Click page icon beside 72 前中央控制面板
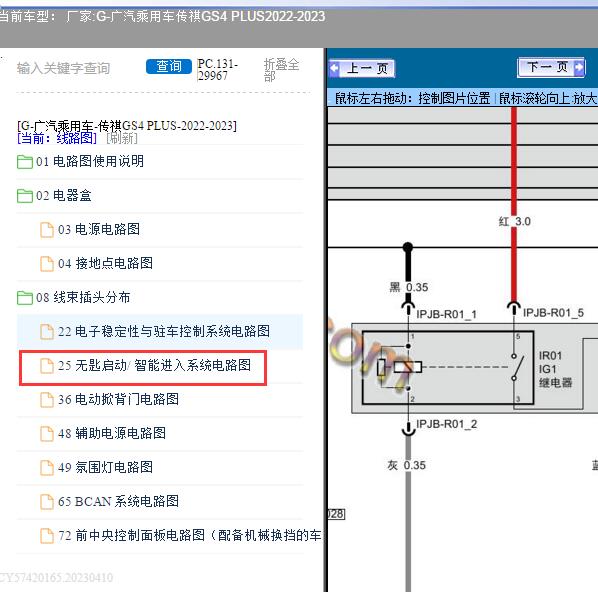598x592 pixels. point(47,536)
